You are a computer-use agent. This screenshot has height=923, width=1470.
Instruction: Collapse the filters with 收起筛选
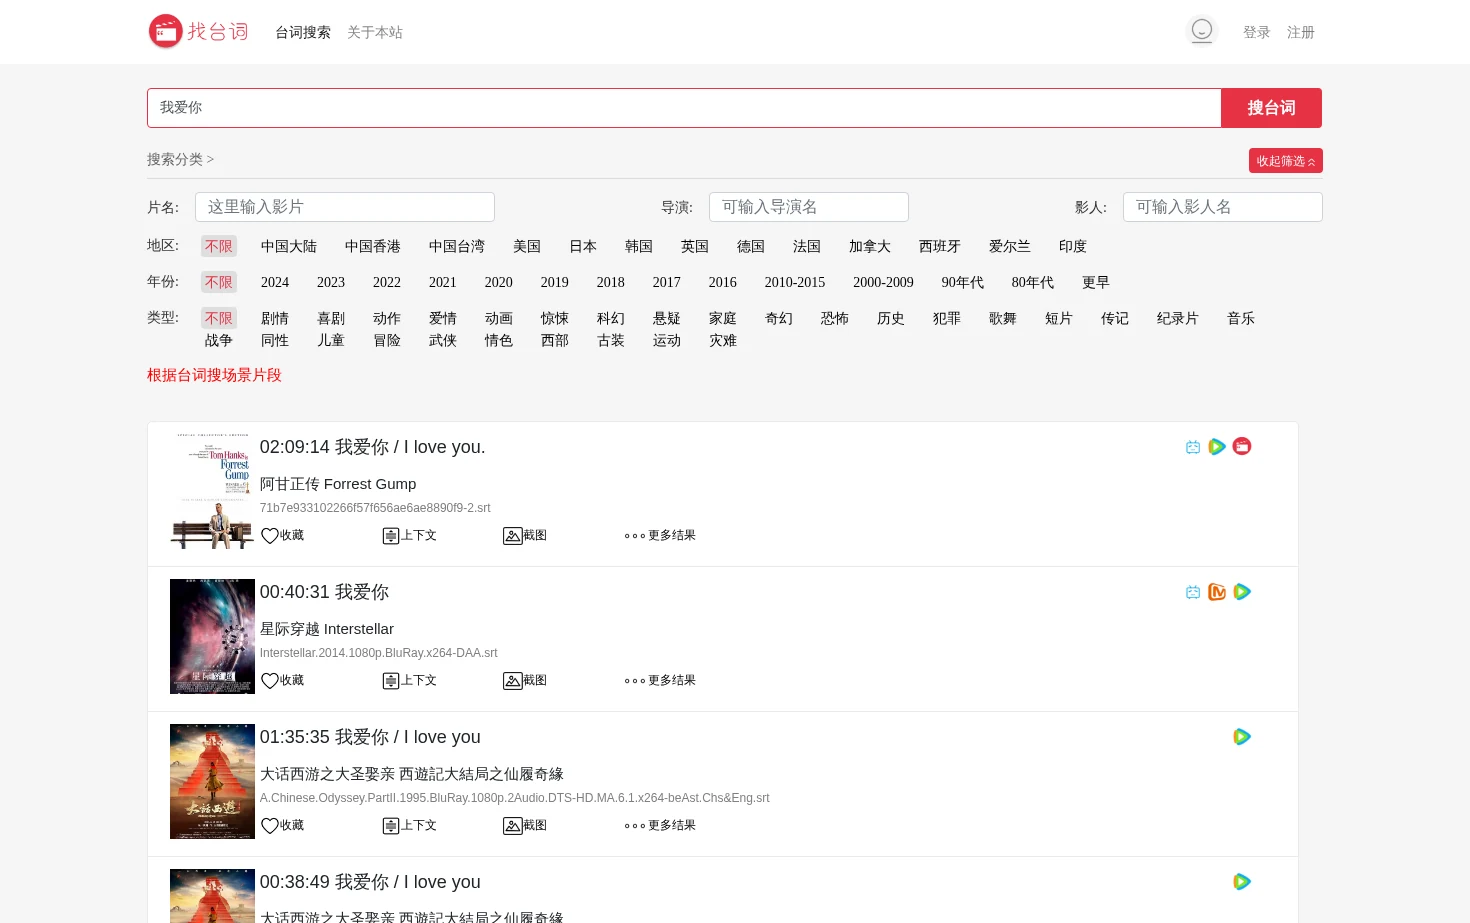coord(1286,161)
